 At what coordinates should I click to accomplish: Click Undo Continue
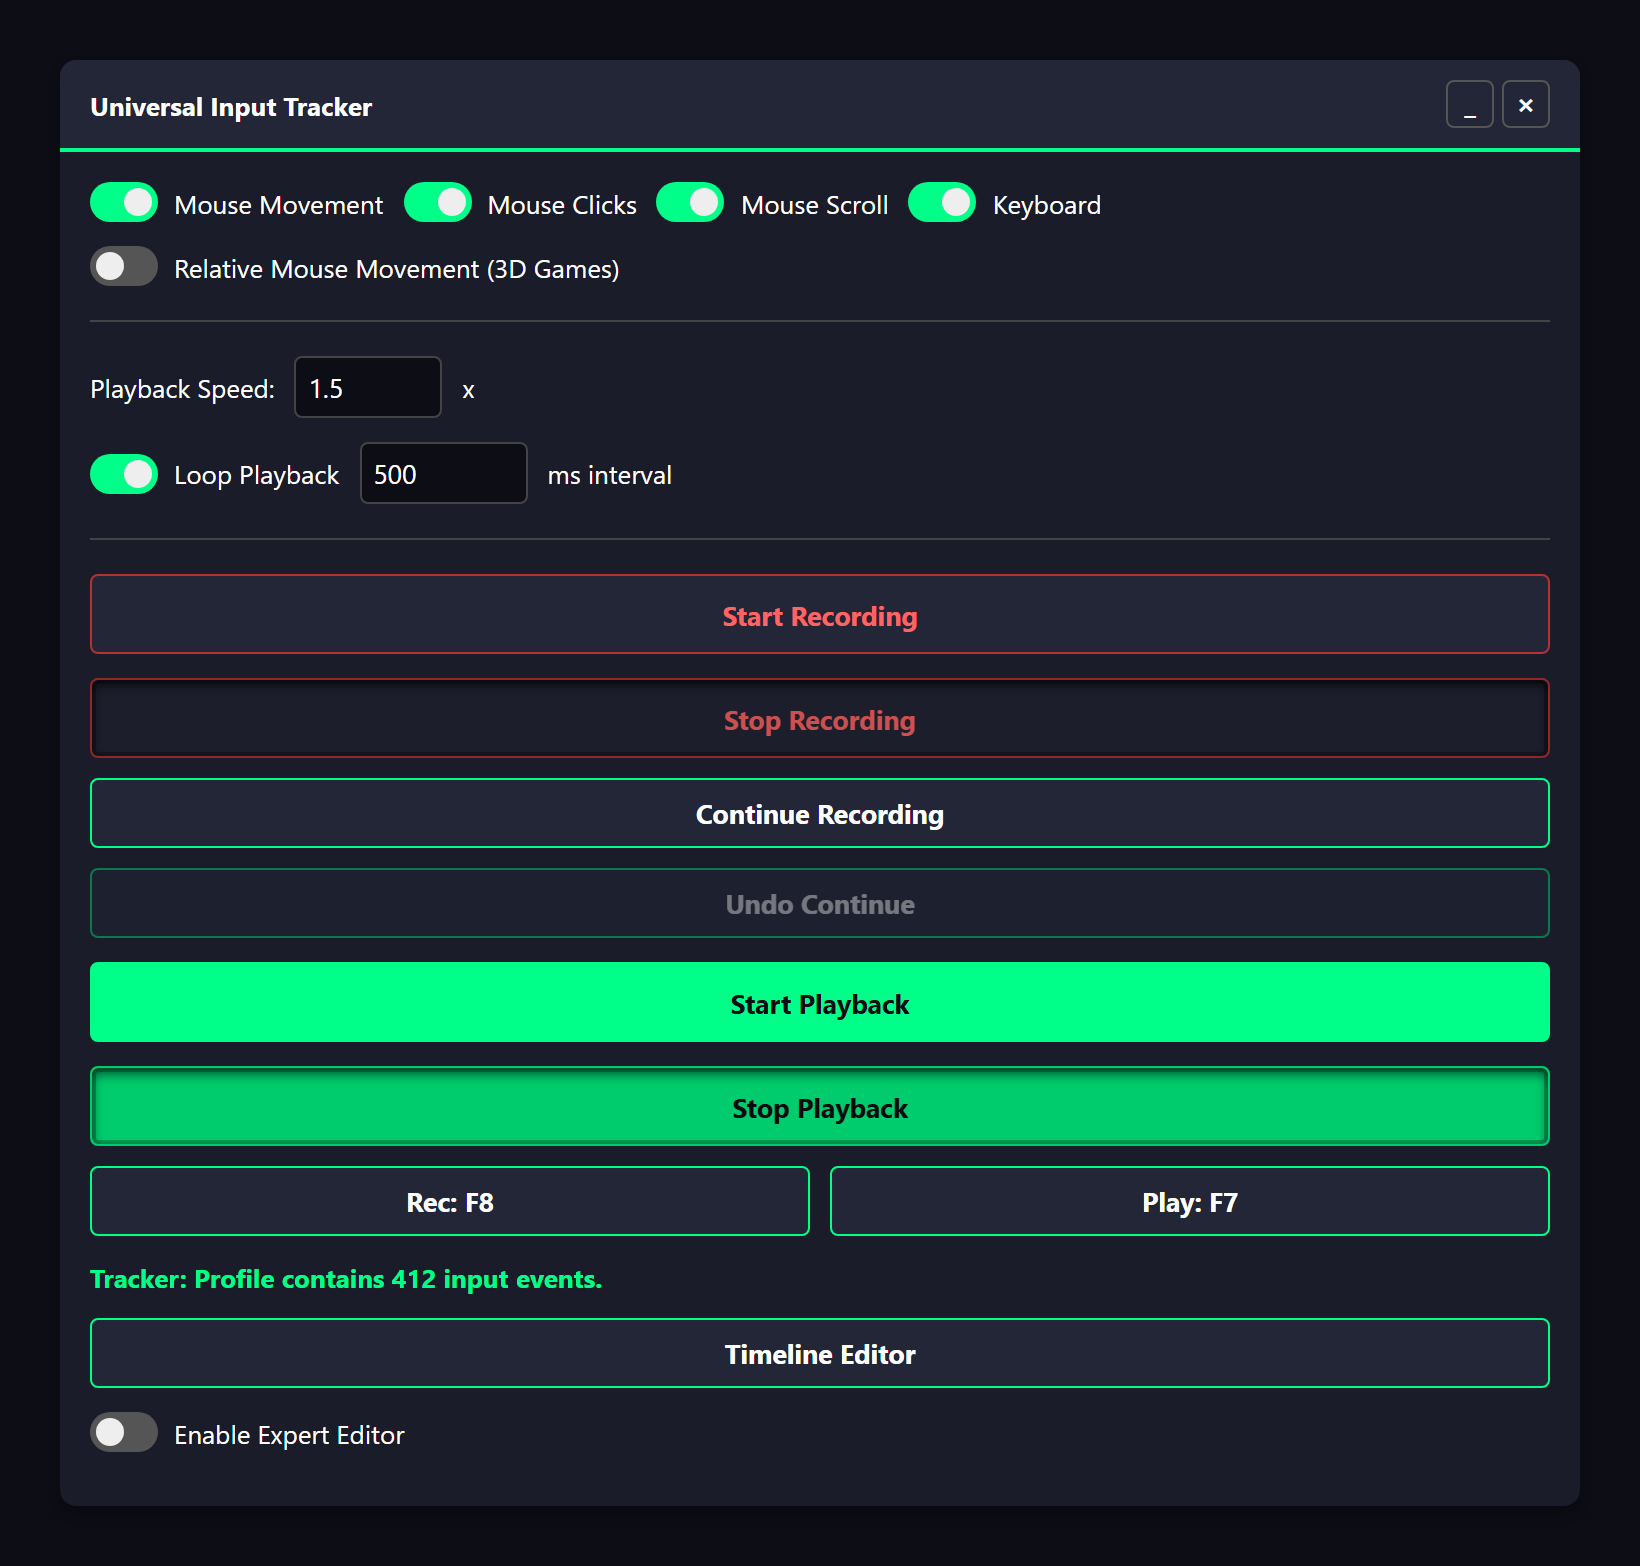tap(820, 903)
